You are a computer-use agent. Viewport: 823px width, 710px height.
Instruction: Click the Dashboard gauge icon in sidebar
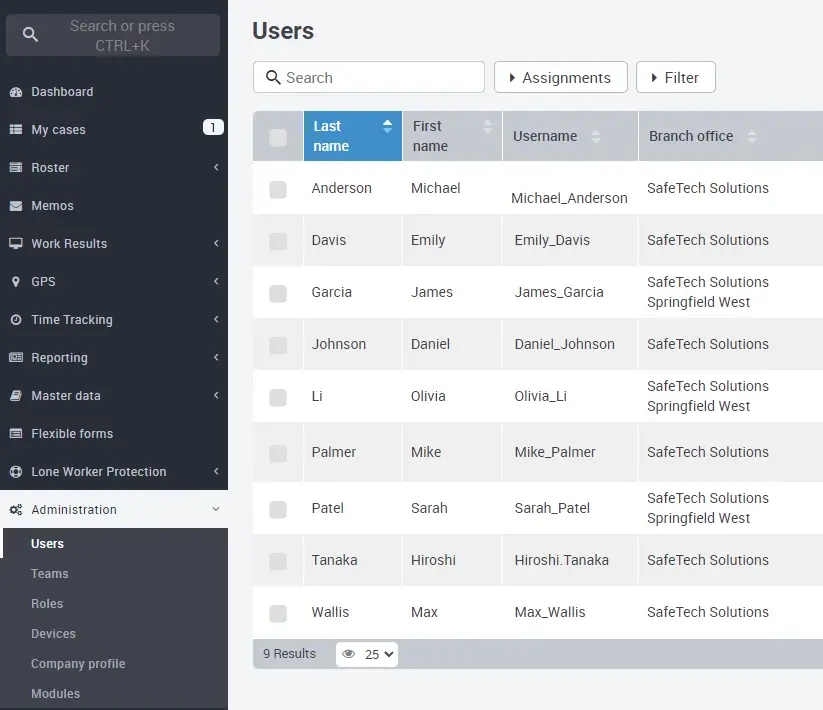point(15,92)
